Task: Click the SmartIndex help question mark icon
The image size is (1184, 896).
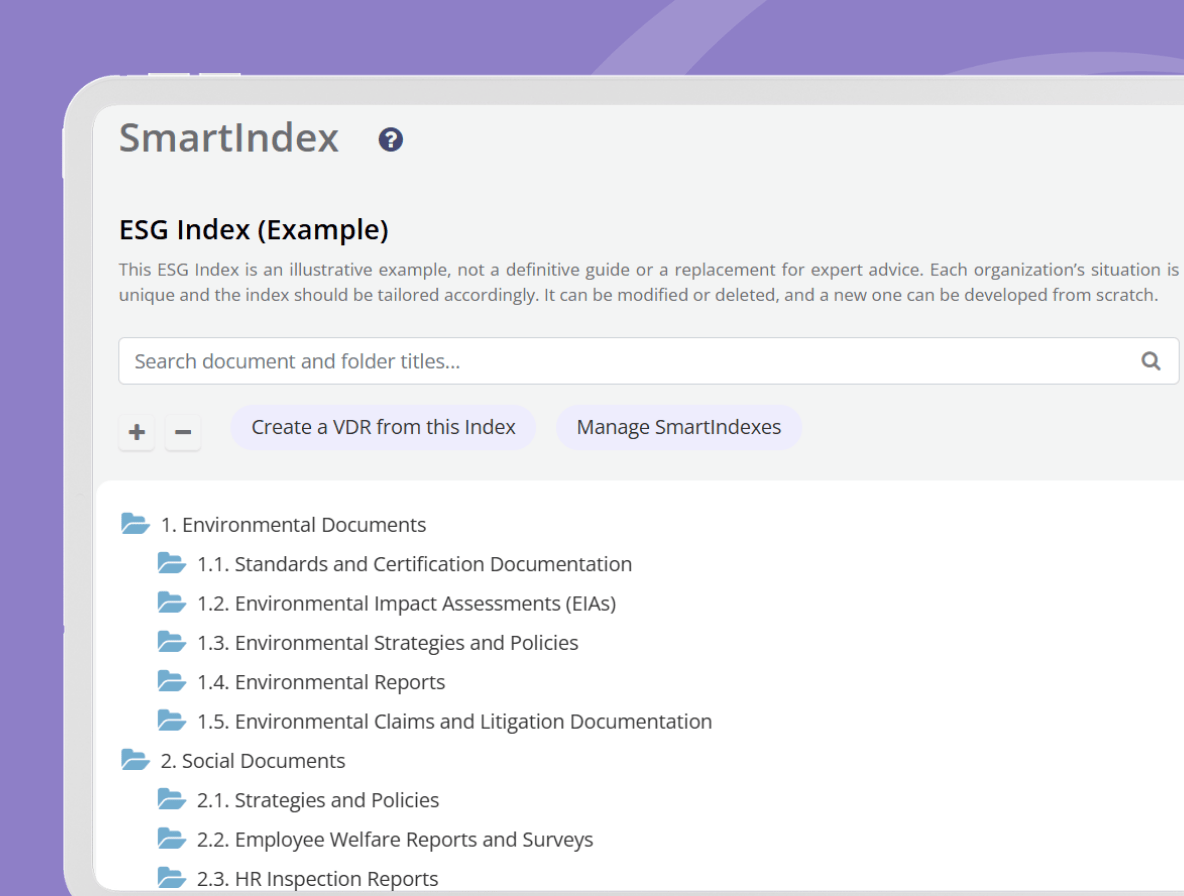Action: point(391,140)
